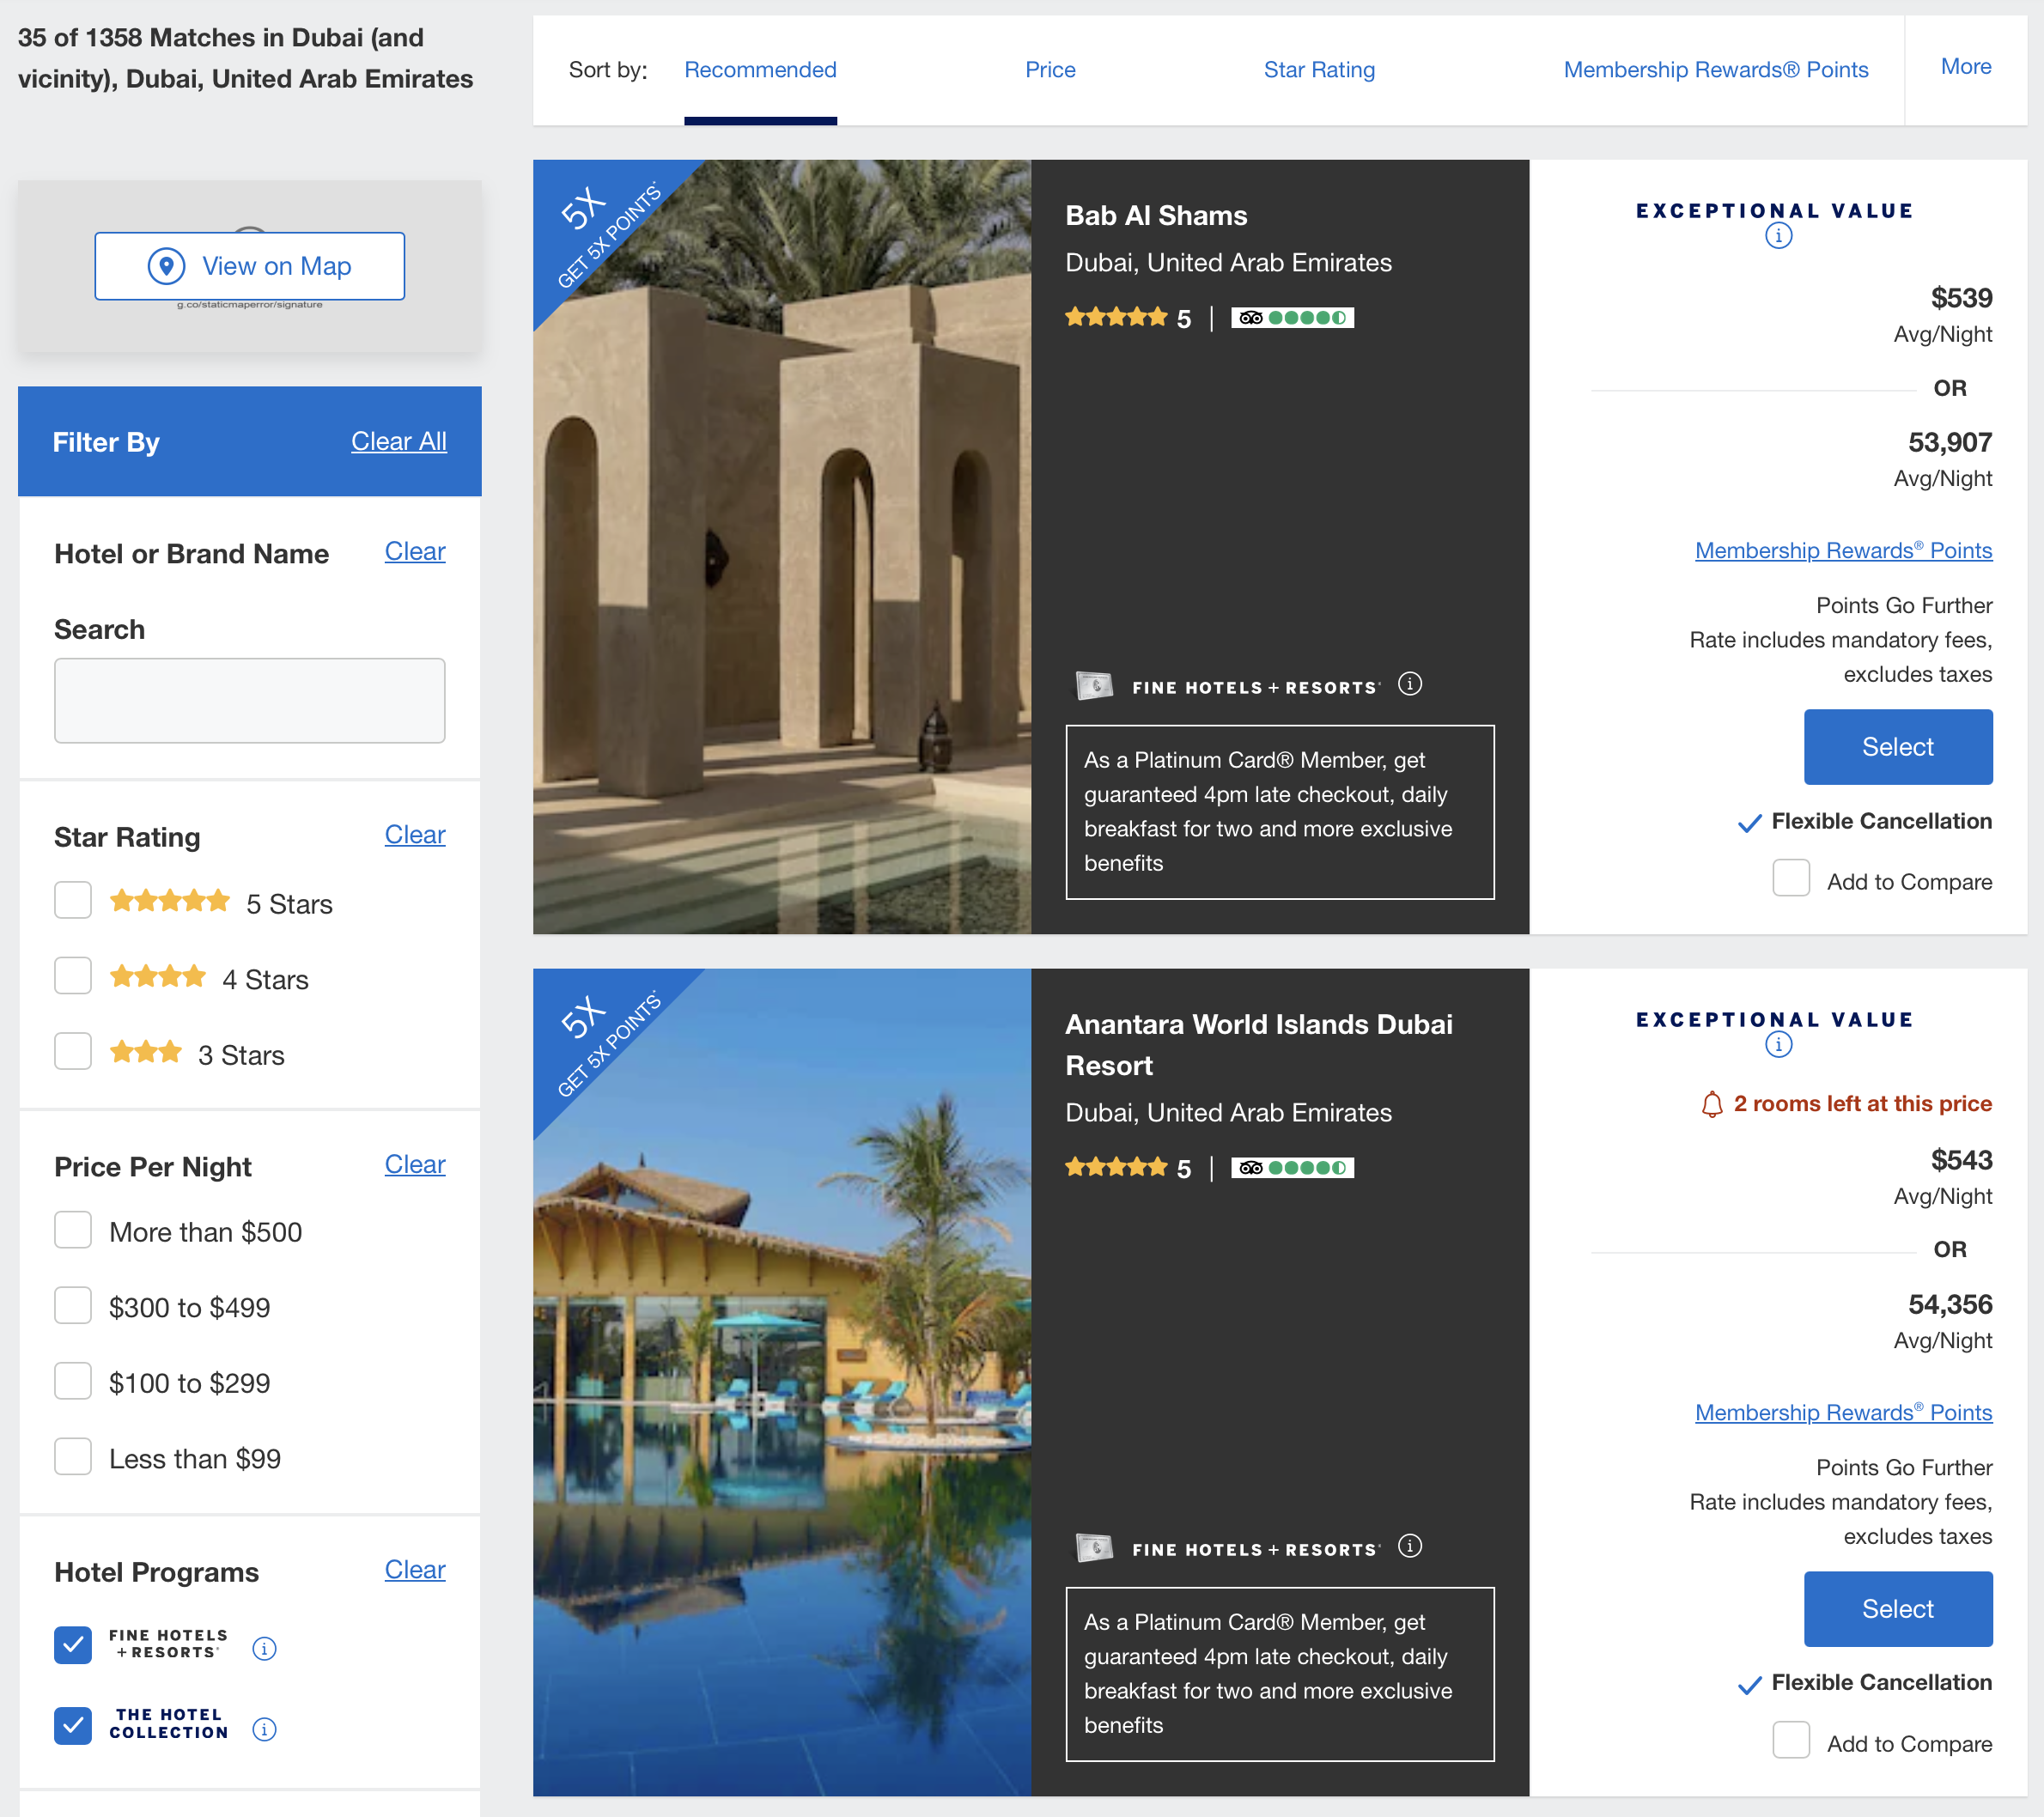Image resolution: width=2044 pixels, height=1817 pixels.
Task: Open Fine Hotels + Resorts info icon on Bab Al Shams
Action: (x=1410, y=684)
